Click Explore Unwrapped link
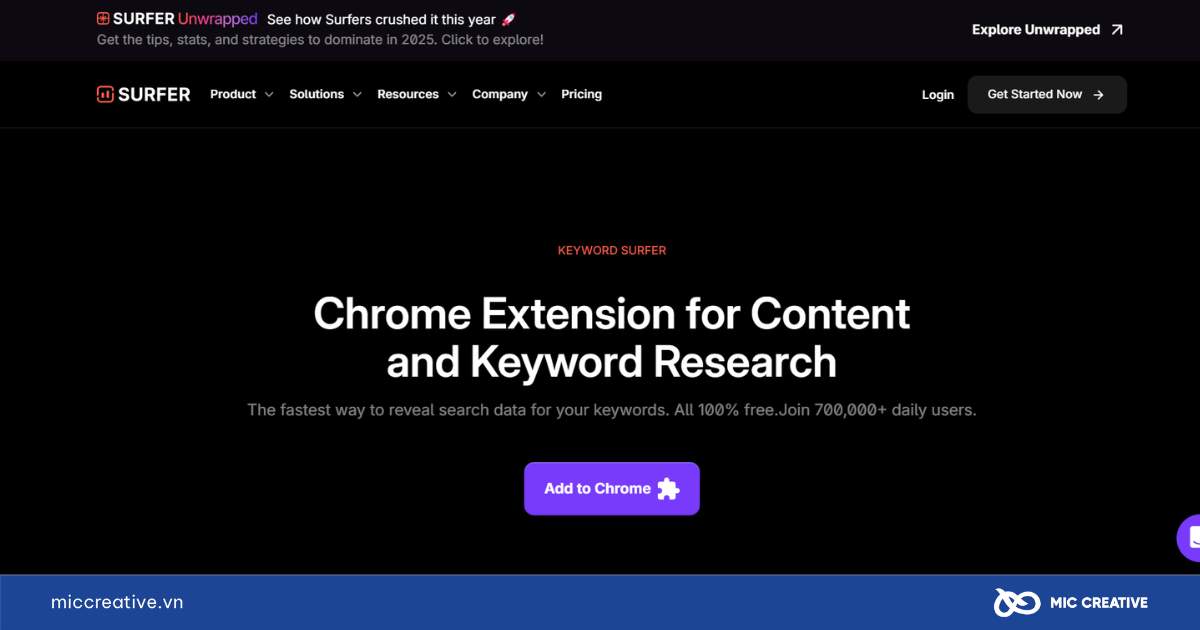This screenshot has height=630, width=1200. click(x=1048, y=30)
